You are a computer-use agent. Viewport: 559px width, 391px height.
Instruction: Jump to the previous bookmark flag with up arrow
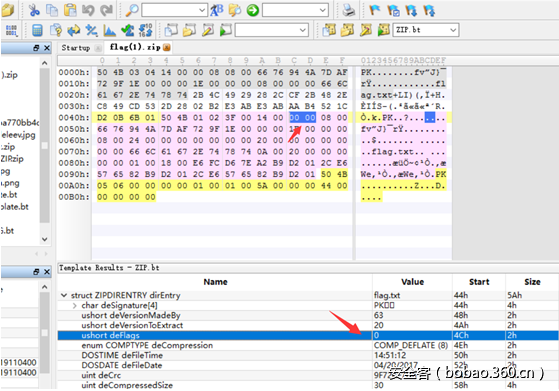429,10
